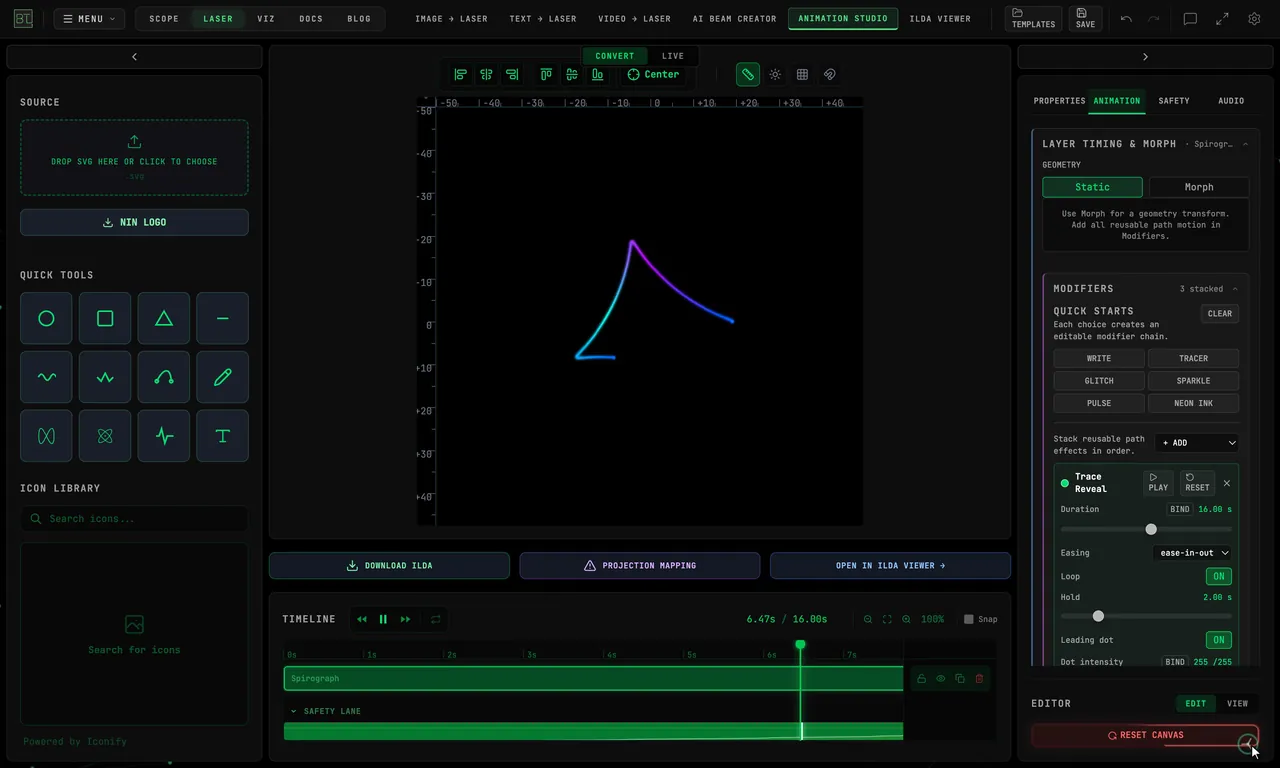Select the Atom shape quick tool
This screenshot has width=1280, height=768.
click(x=105, y=436)
